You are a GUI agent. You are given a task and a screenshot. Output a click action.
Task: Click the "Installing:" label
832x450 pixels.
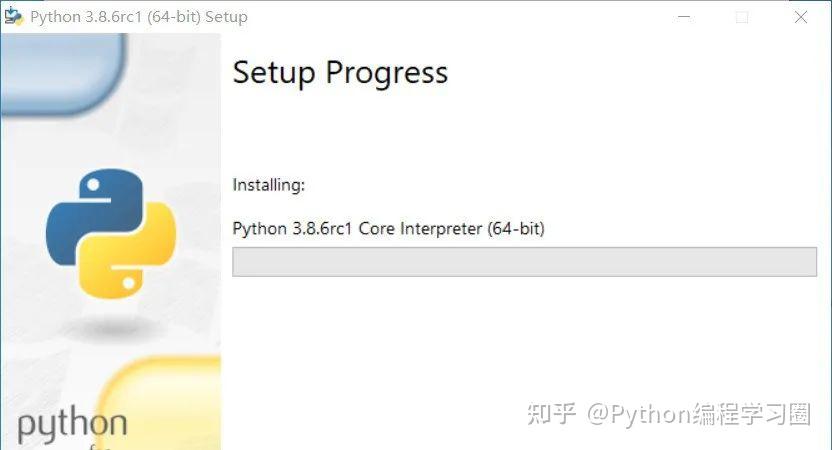pos(268,185)
